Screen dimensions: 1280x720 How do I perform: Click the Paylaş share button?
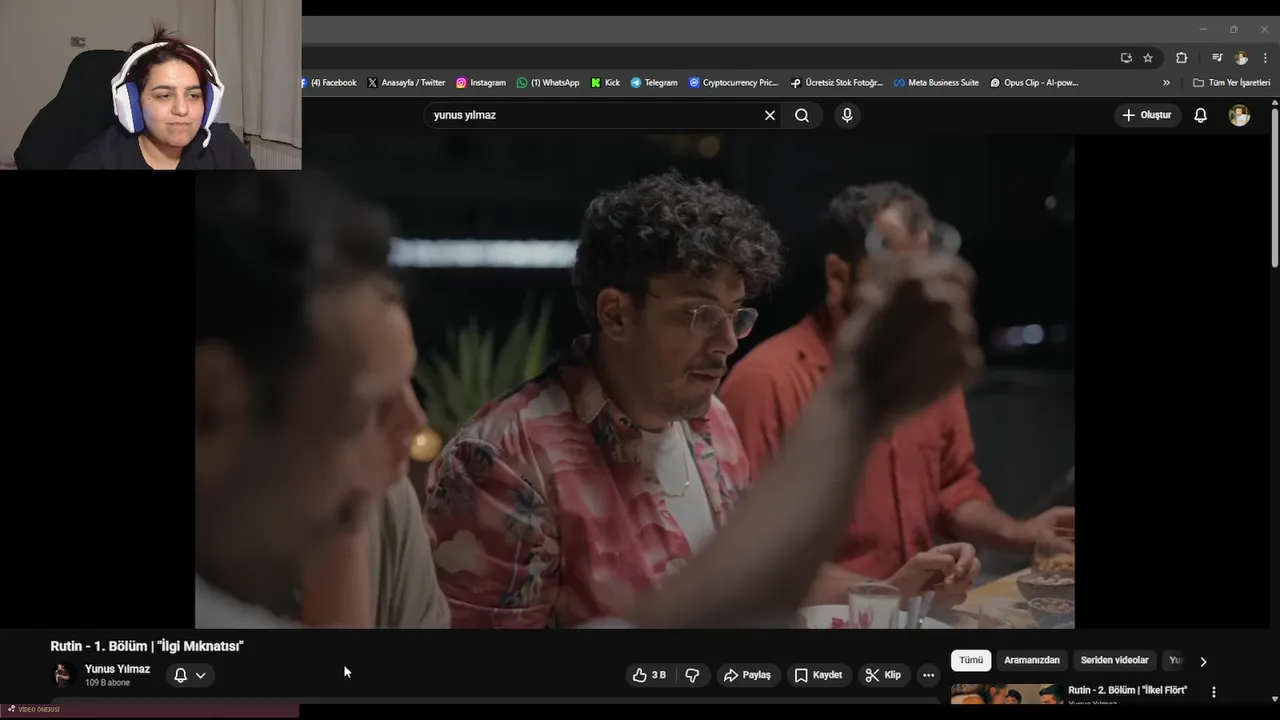(747, 675)
